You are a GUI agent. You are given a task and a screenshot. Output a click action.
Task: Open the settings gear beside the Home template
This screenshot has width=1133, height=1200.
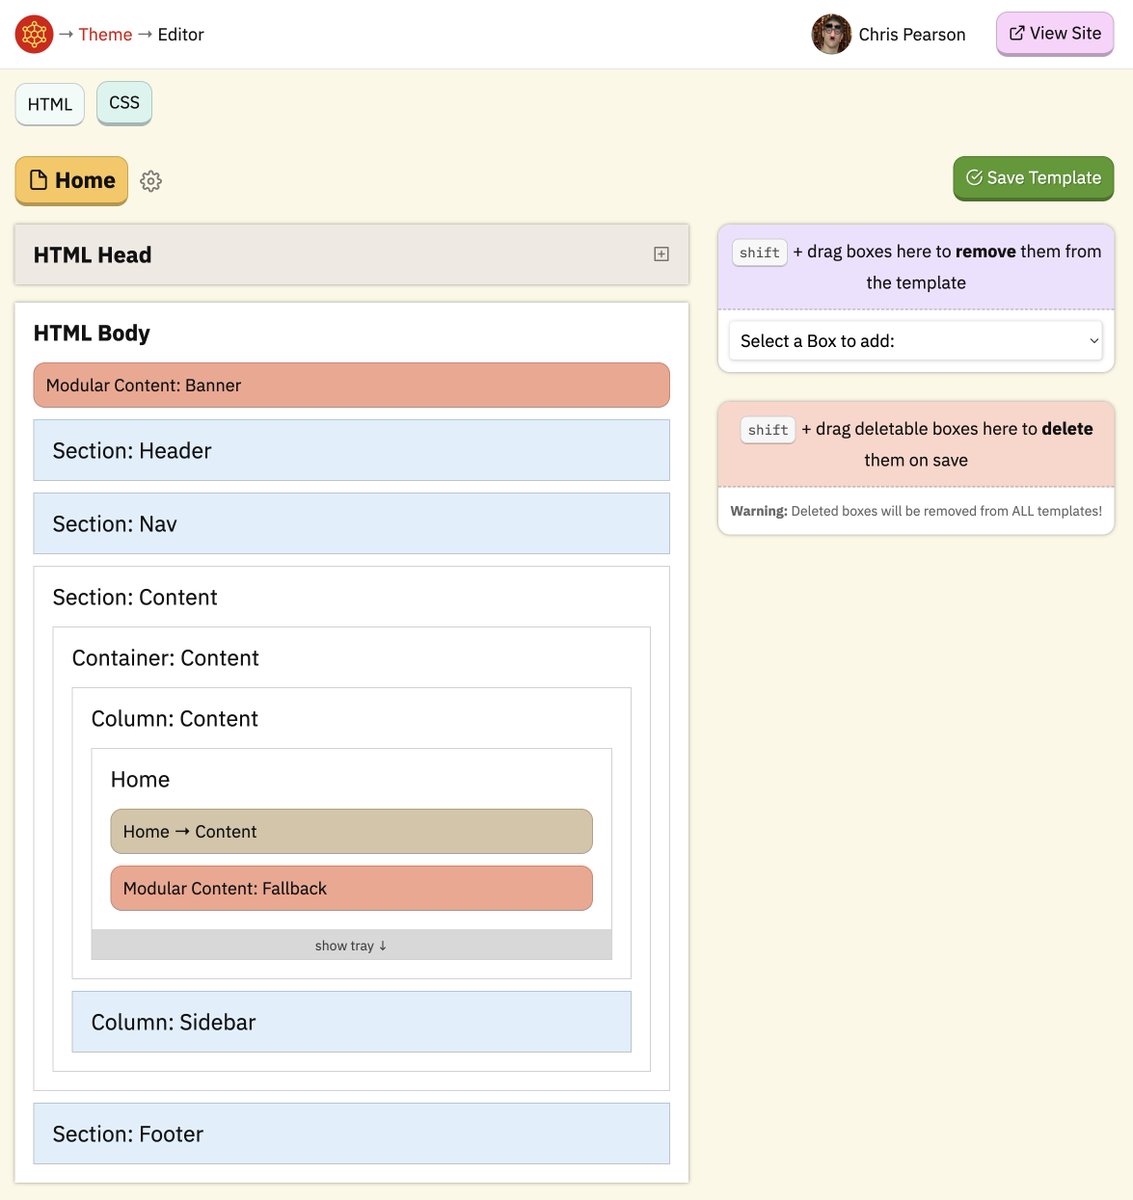coord(151,181)
